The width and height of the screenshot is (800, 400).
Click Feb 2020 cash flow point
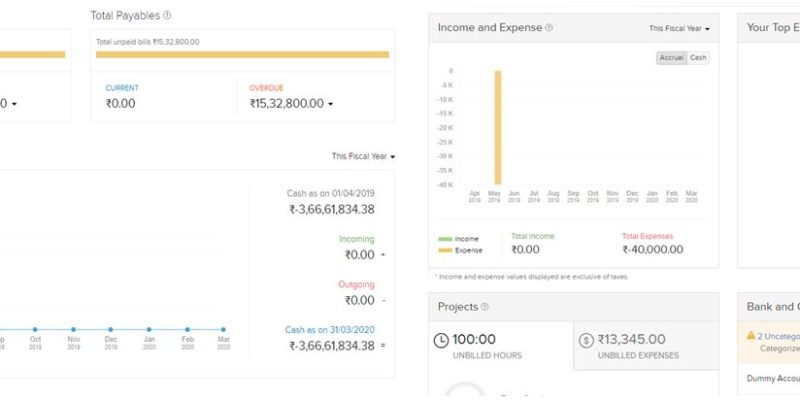[x=187, y=330]
